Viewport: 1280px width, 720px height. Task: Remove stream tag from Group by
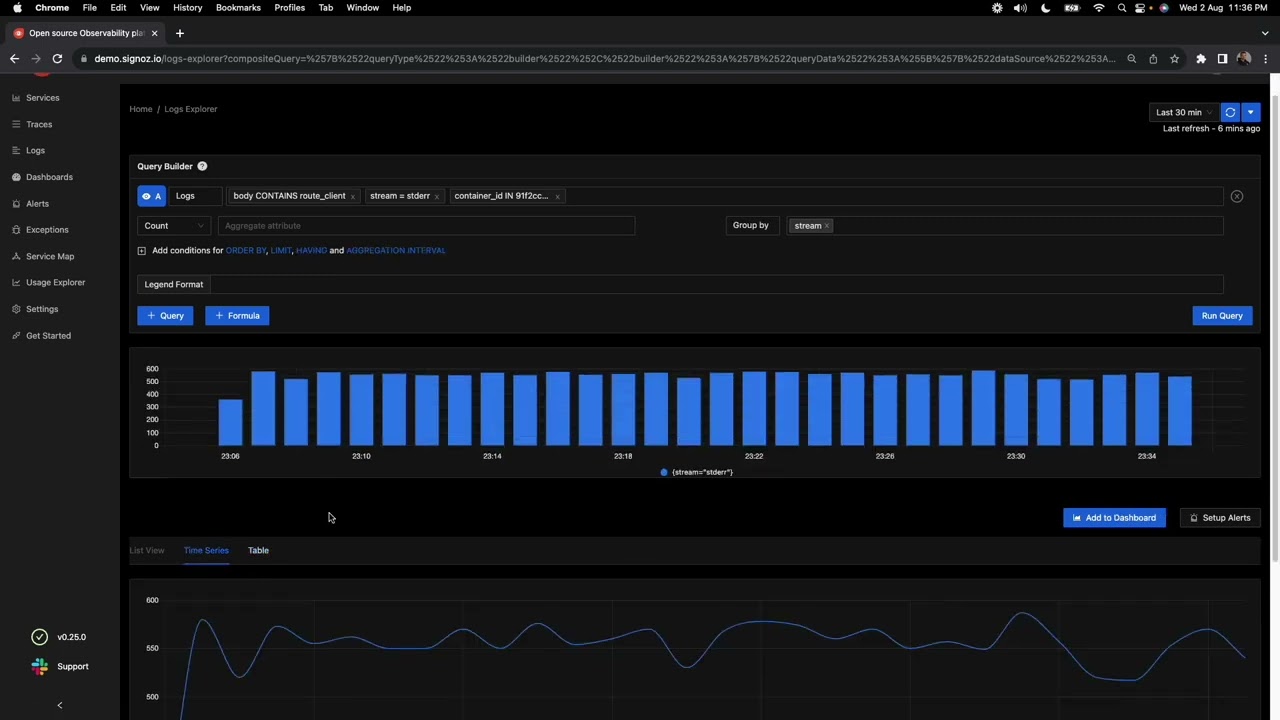tap(827, 226)
